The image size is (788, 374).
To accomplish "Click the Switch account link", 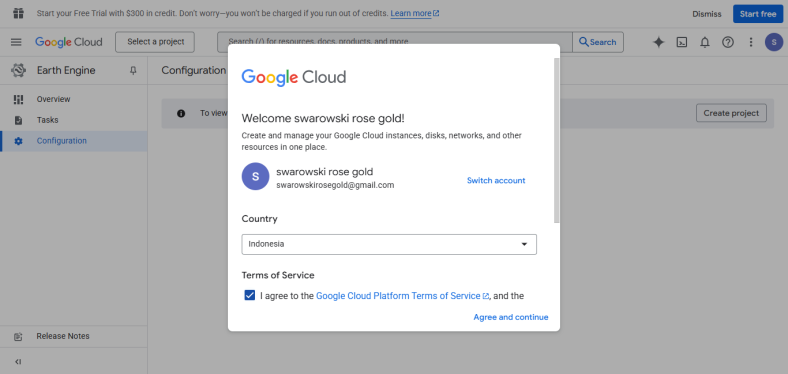I will tap(496, 180).
